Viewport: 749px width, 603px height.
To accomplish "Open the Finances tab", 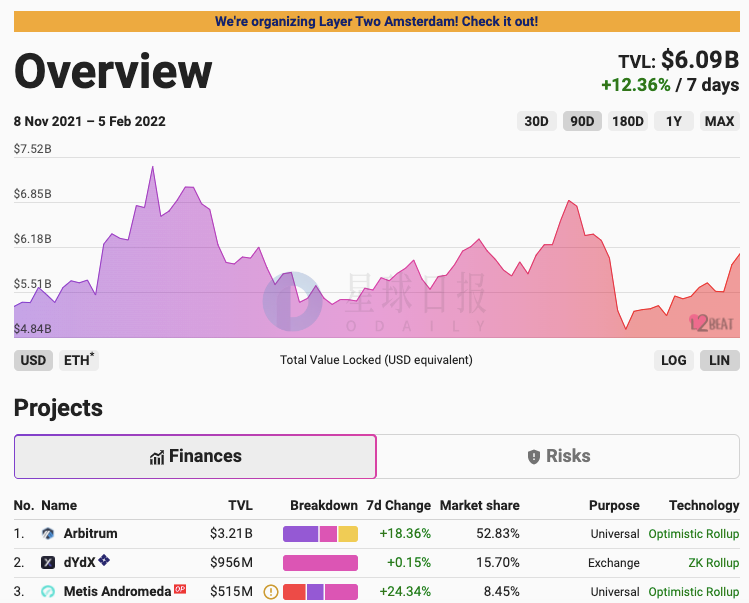I will tap(195, 456).
